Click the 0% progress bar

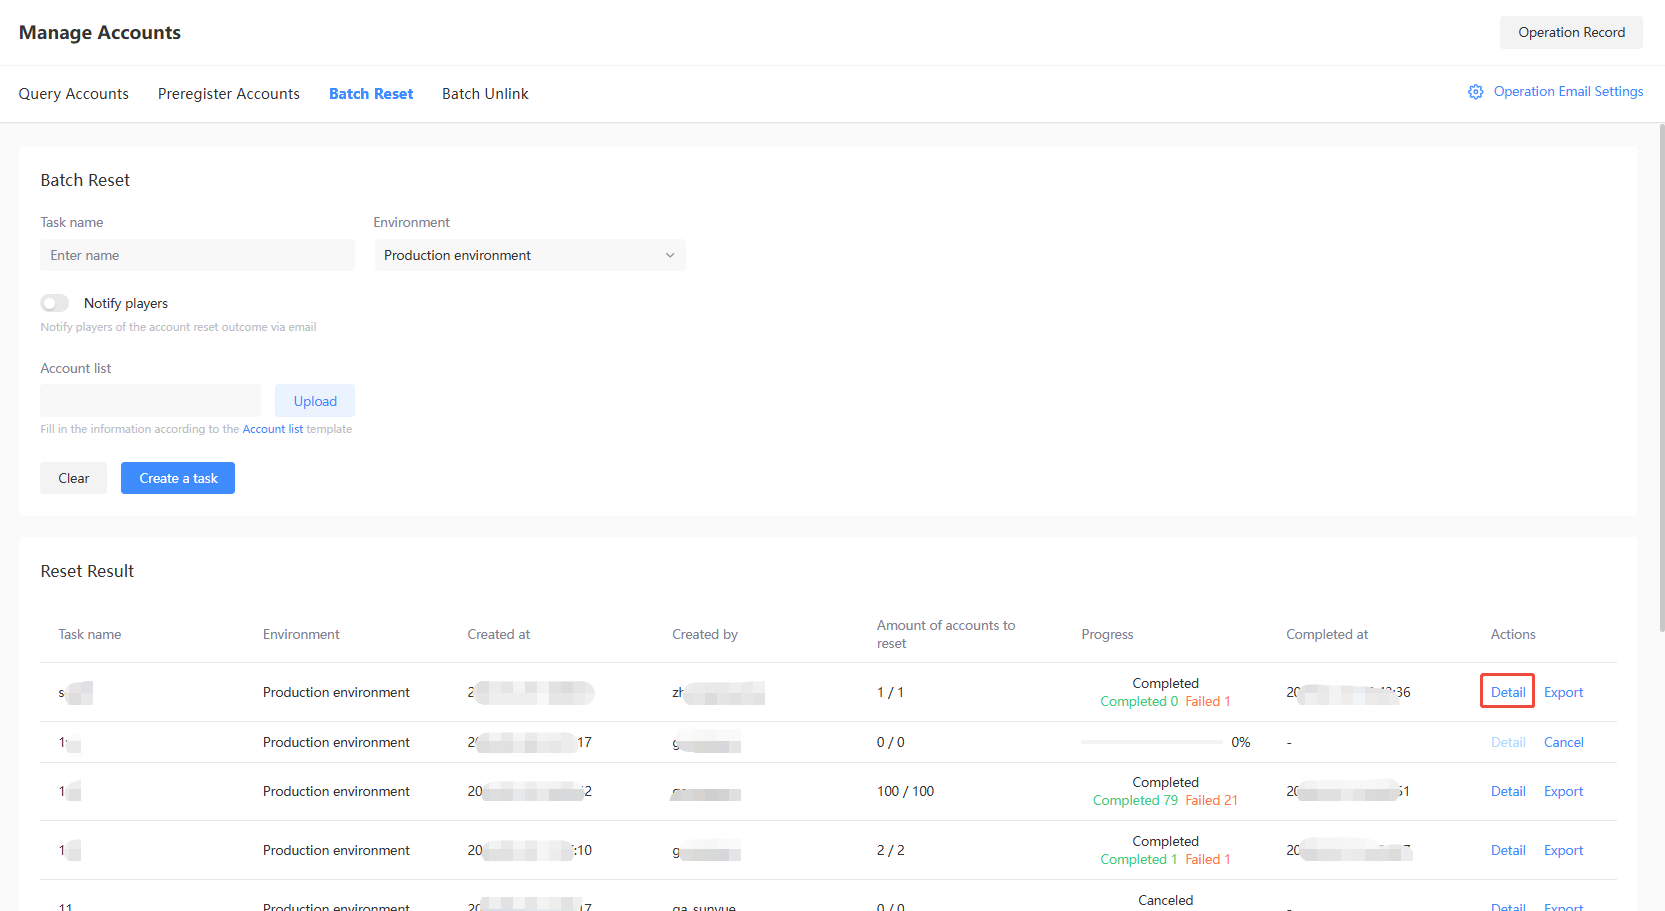[x=1151, y=742]
